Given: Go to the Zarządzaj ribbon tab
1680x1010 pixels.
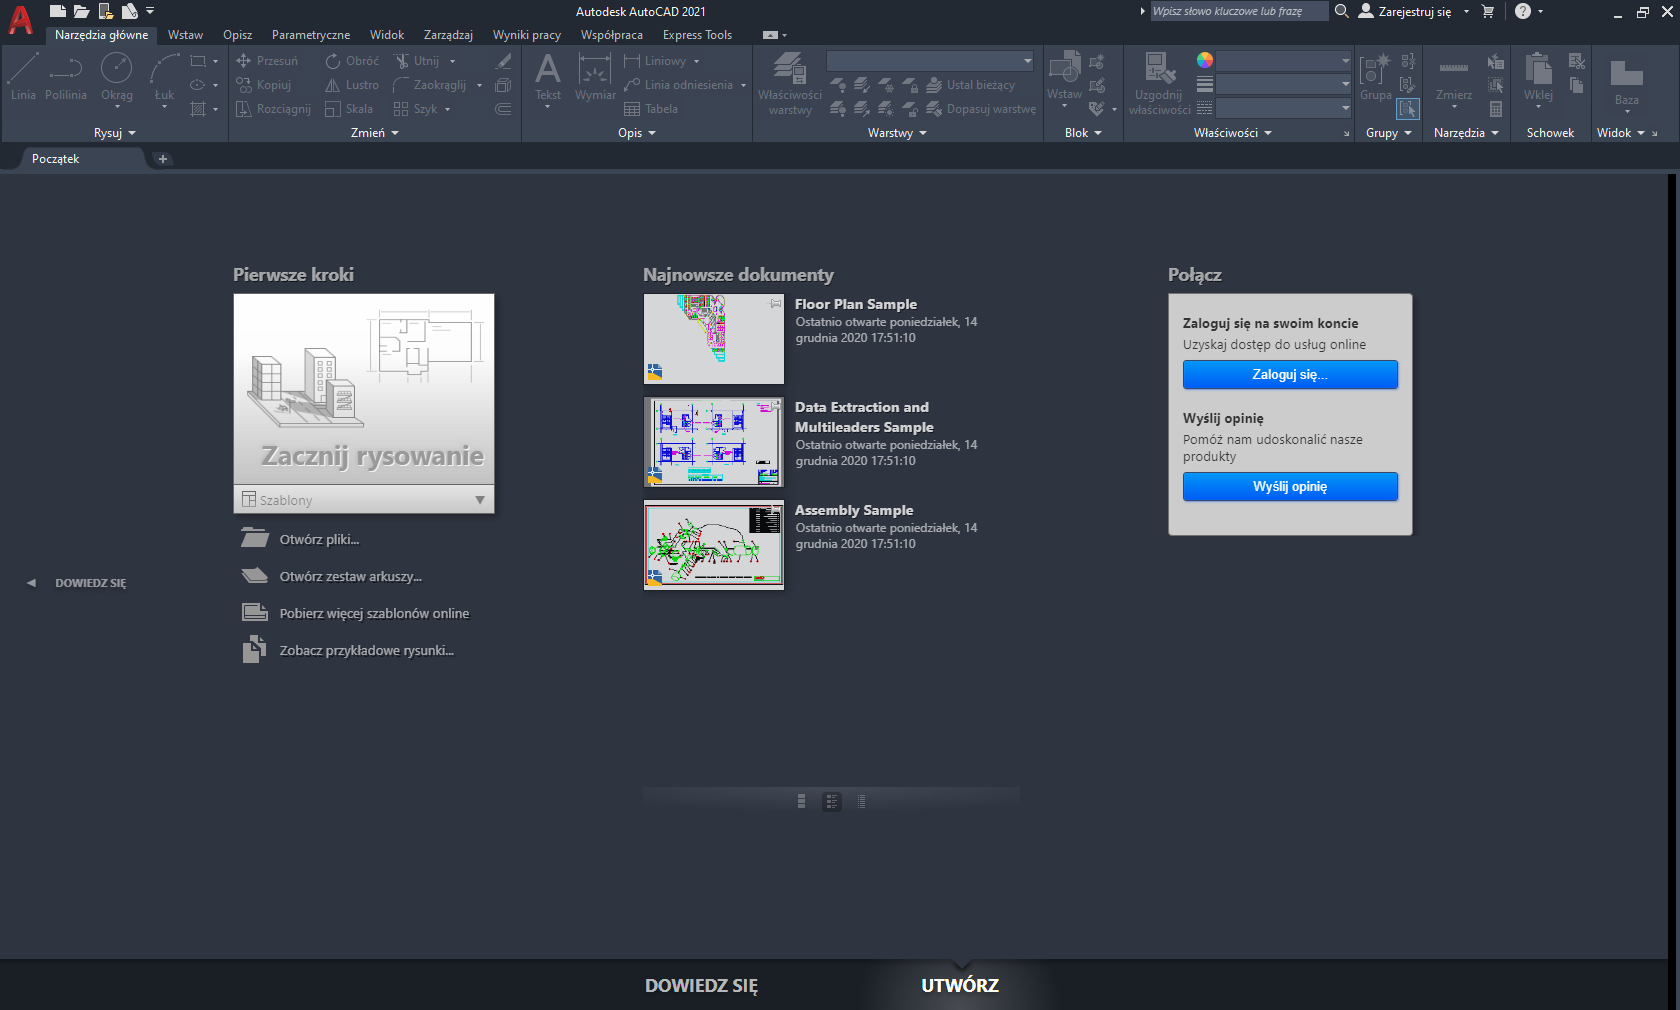Looking at the screenshot, I should click(448, 35).
